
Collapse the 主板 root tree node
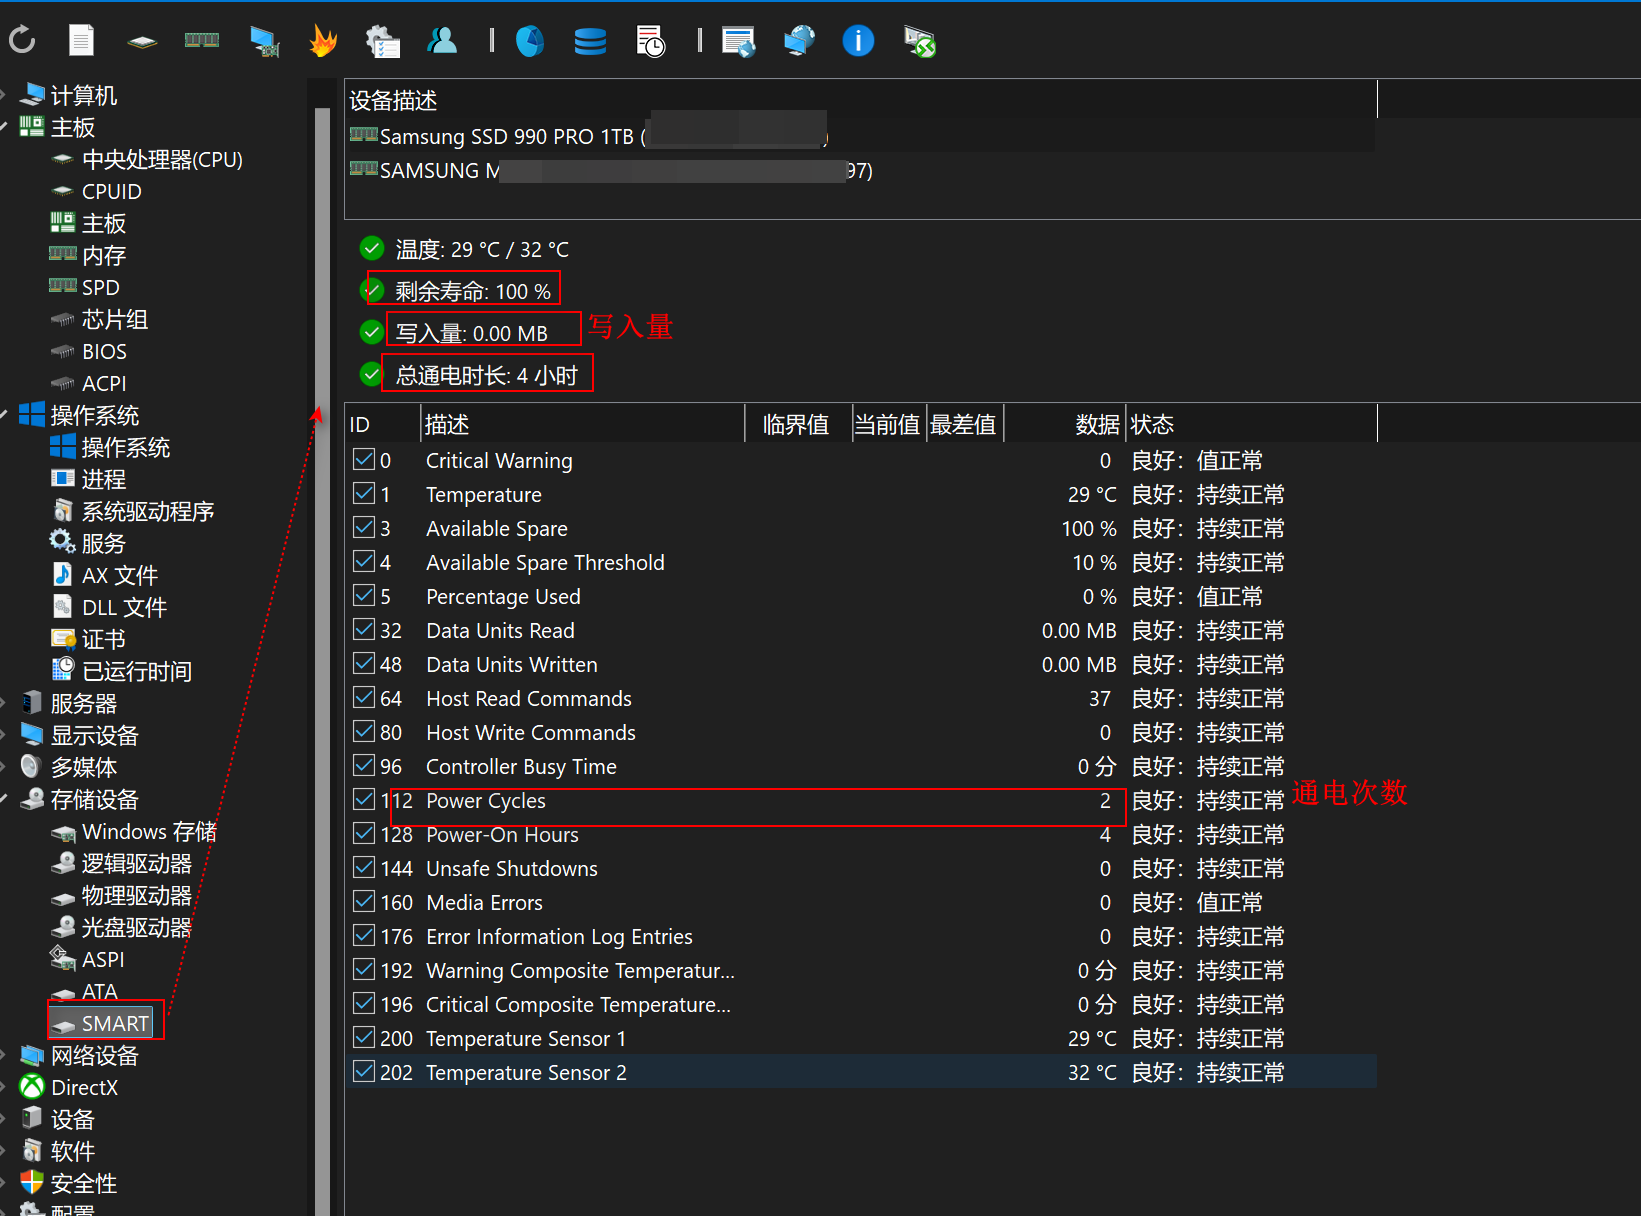pyautogui.click(x=4, y=127)
